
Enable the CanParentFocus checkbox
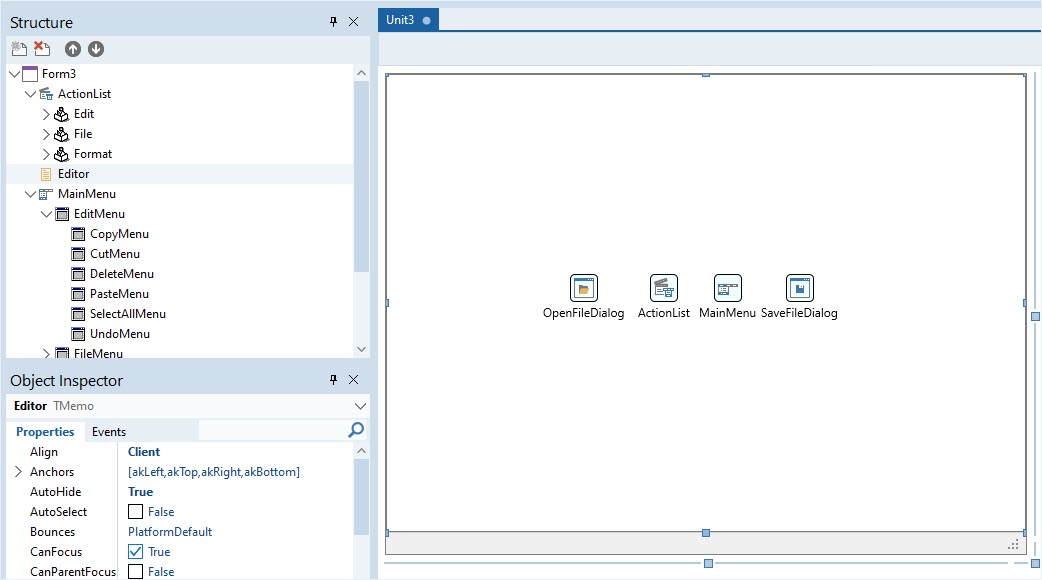point(135,571)
